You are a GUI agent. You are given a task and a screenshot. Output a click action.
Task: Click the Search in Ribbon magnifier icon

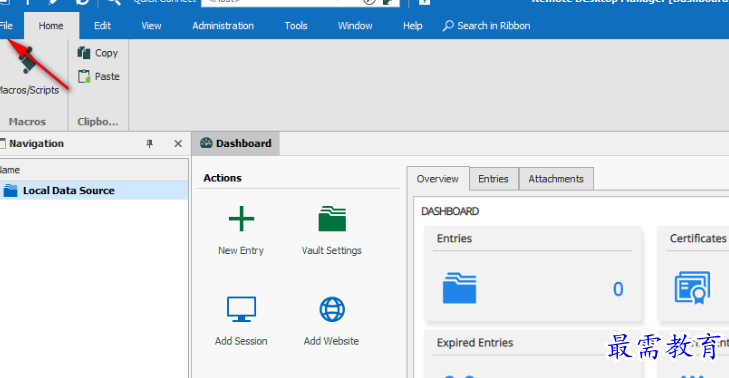coord(448,26)
